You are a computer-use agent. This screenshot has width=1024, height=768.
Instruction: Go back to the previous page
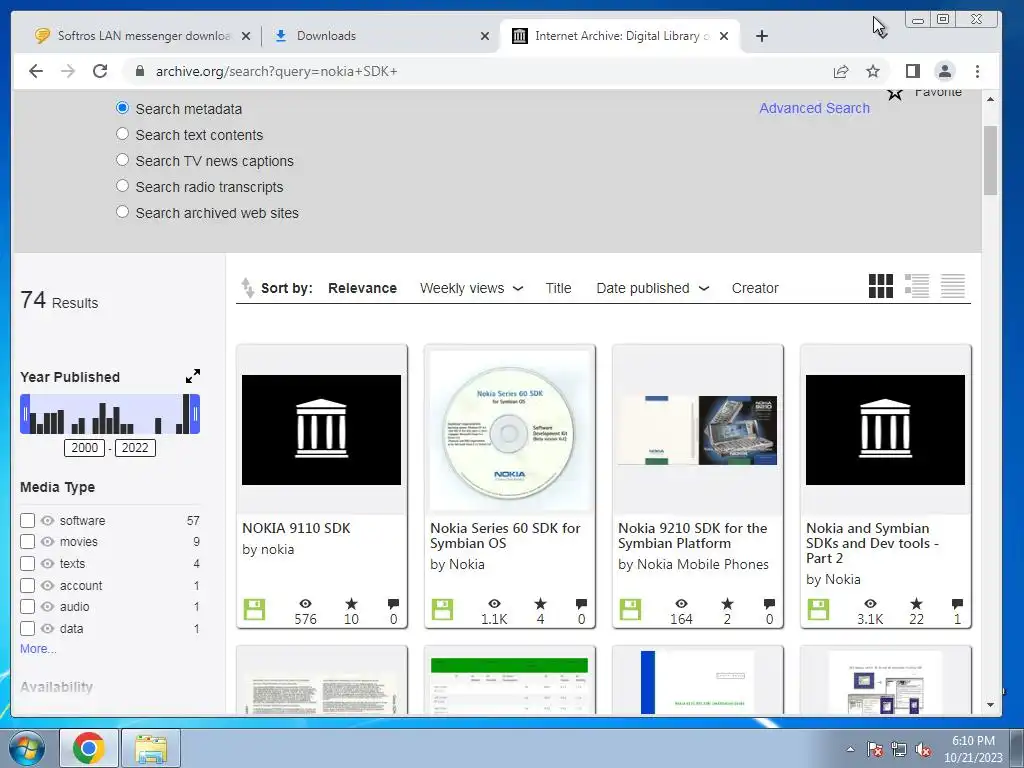(x=36, y=71)
